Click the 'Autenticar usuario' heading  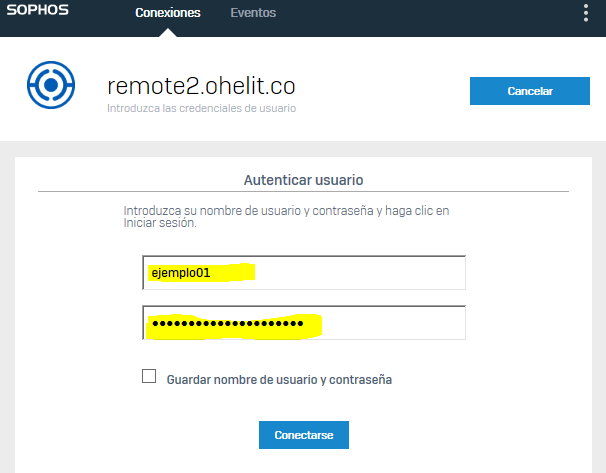click(x=303, y=180)
